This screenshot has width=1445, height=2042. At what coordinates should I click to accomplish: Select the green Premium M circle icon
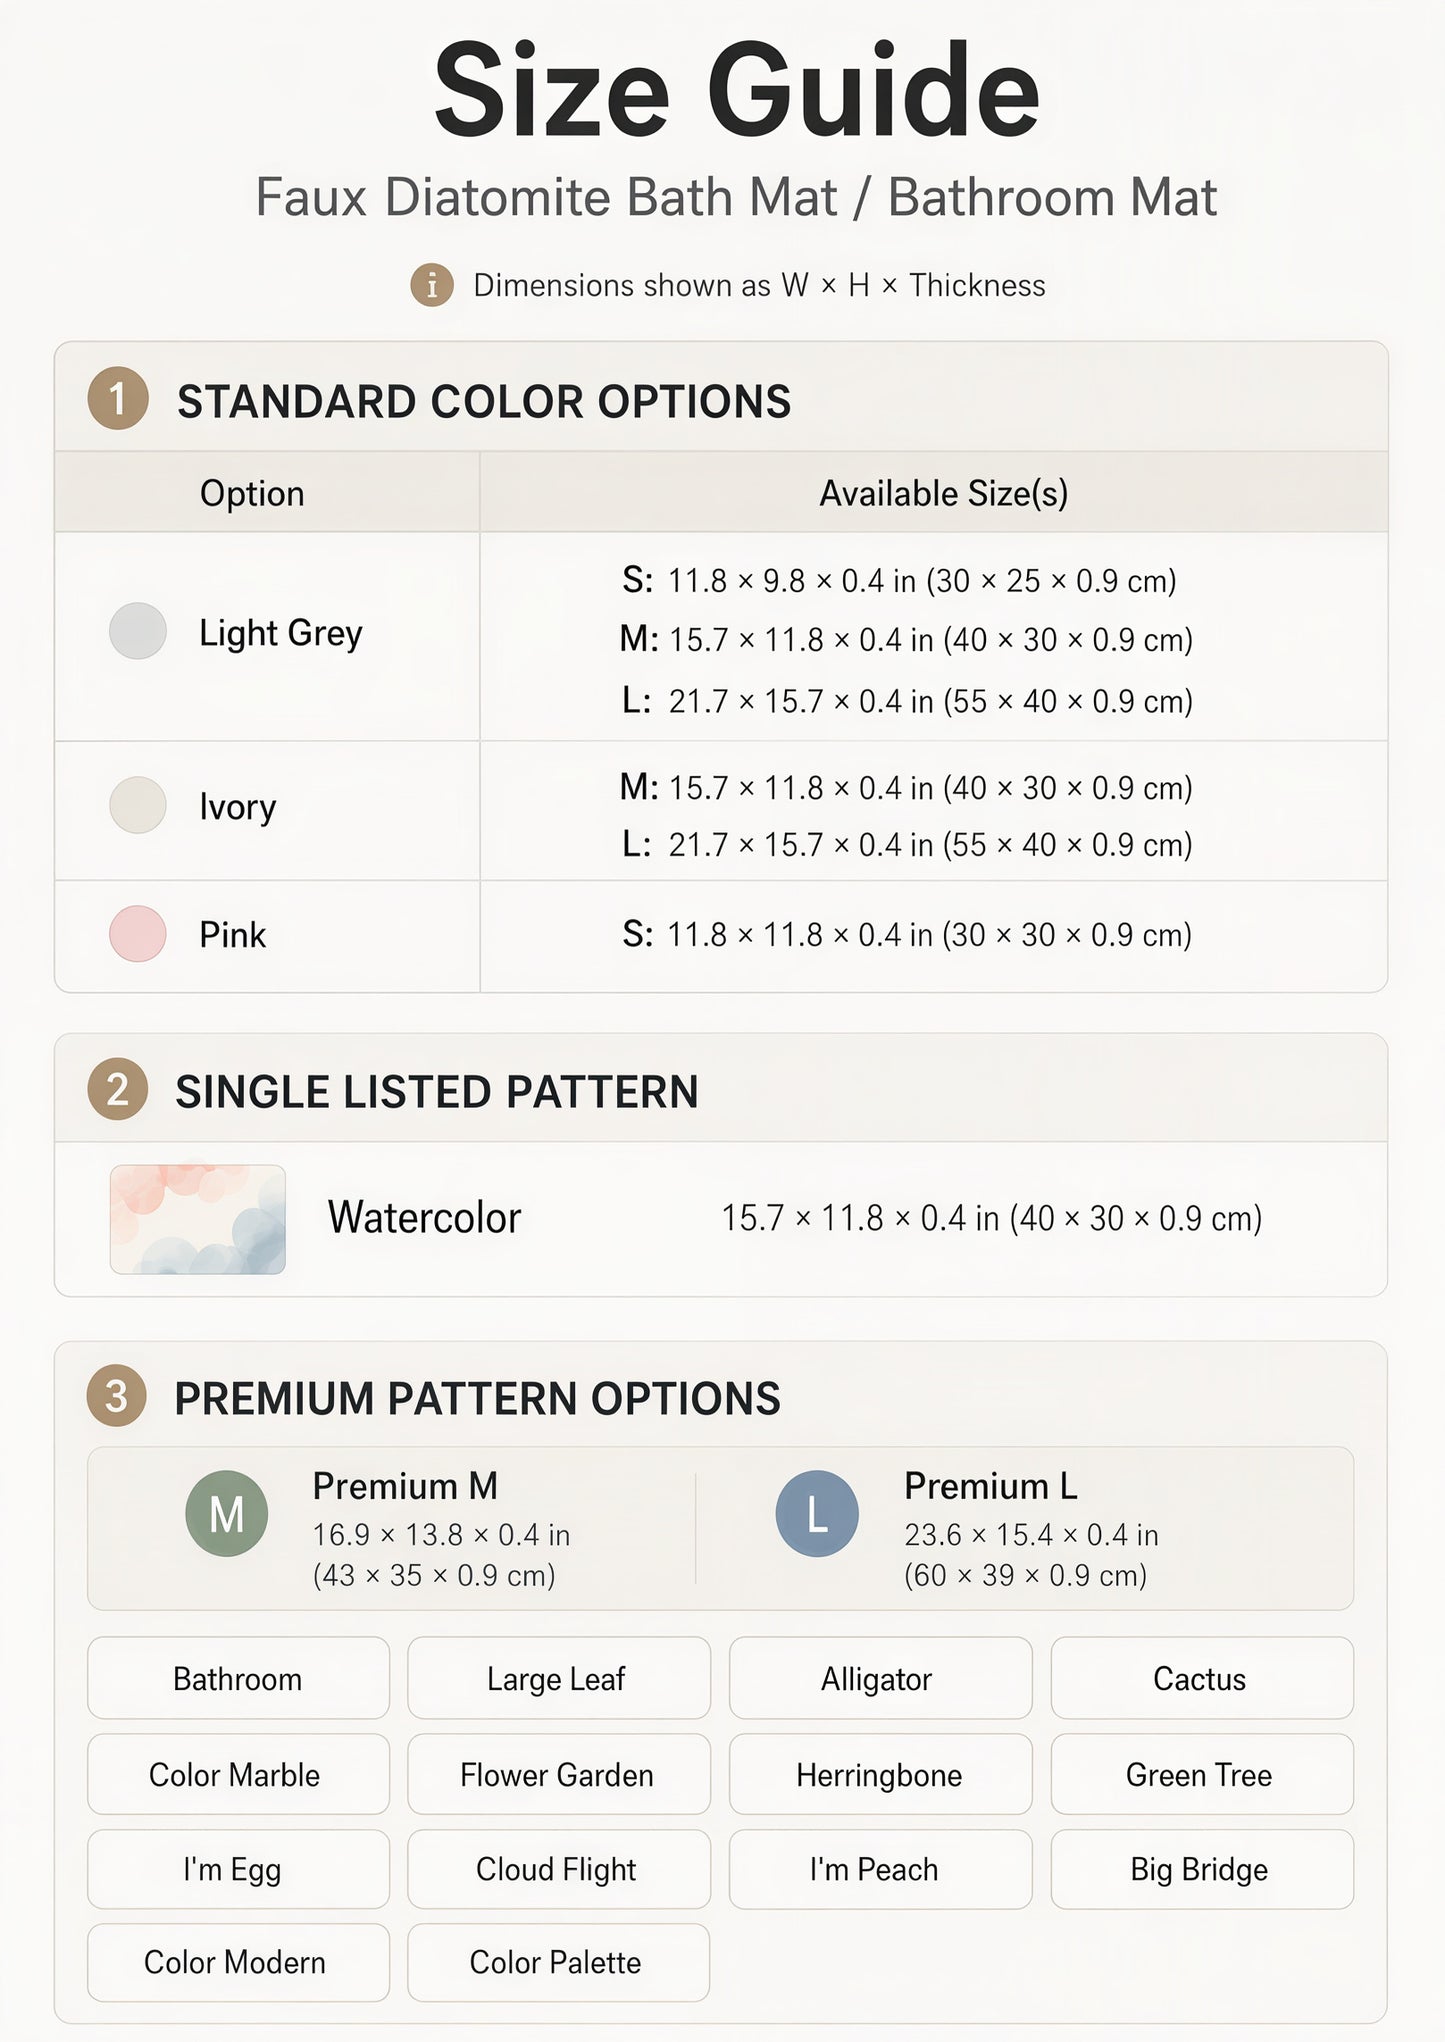[227, 1513]
